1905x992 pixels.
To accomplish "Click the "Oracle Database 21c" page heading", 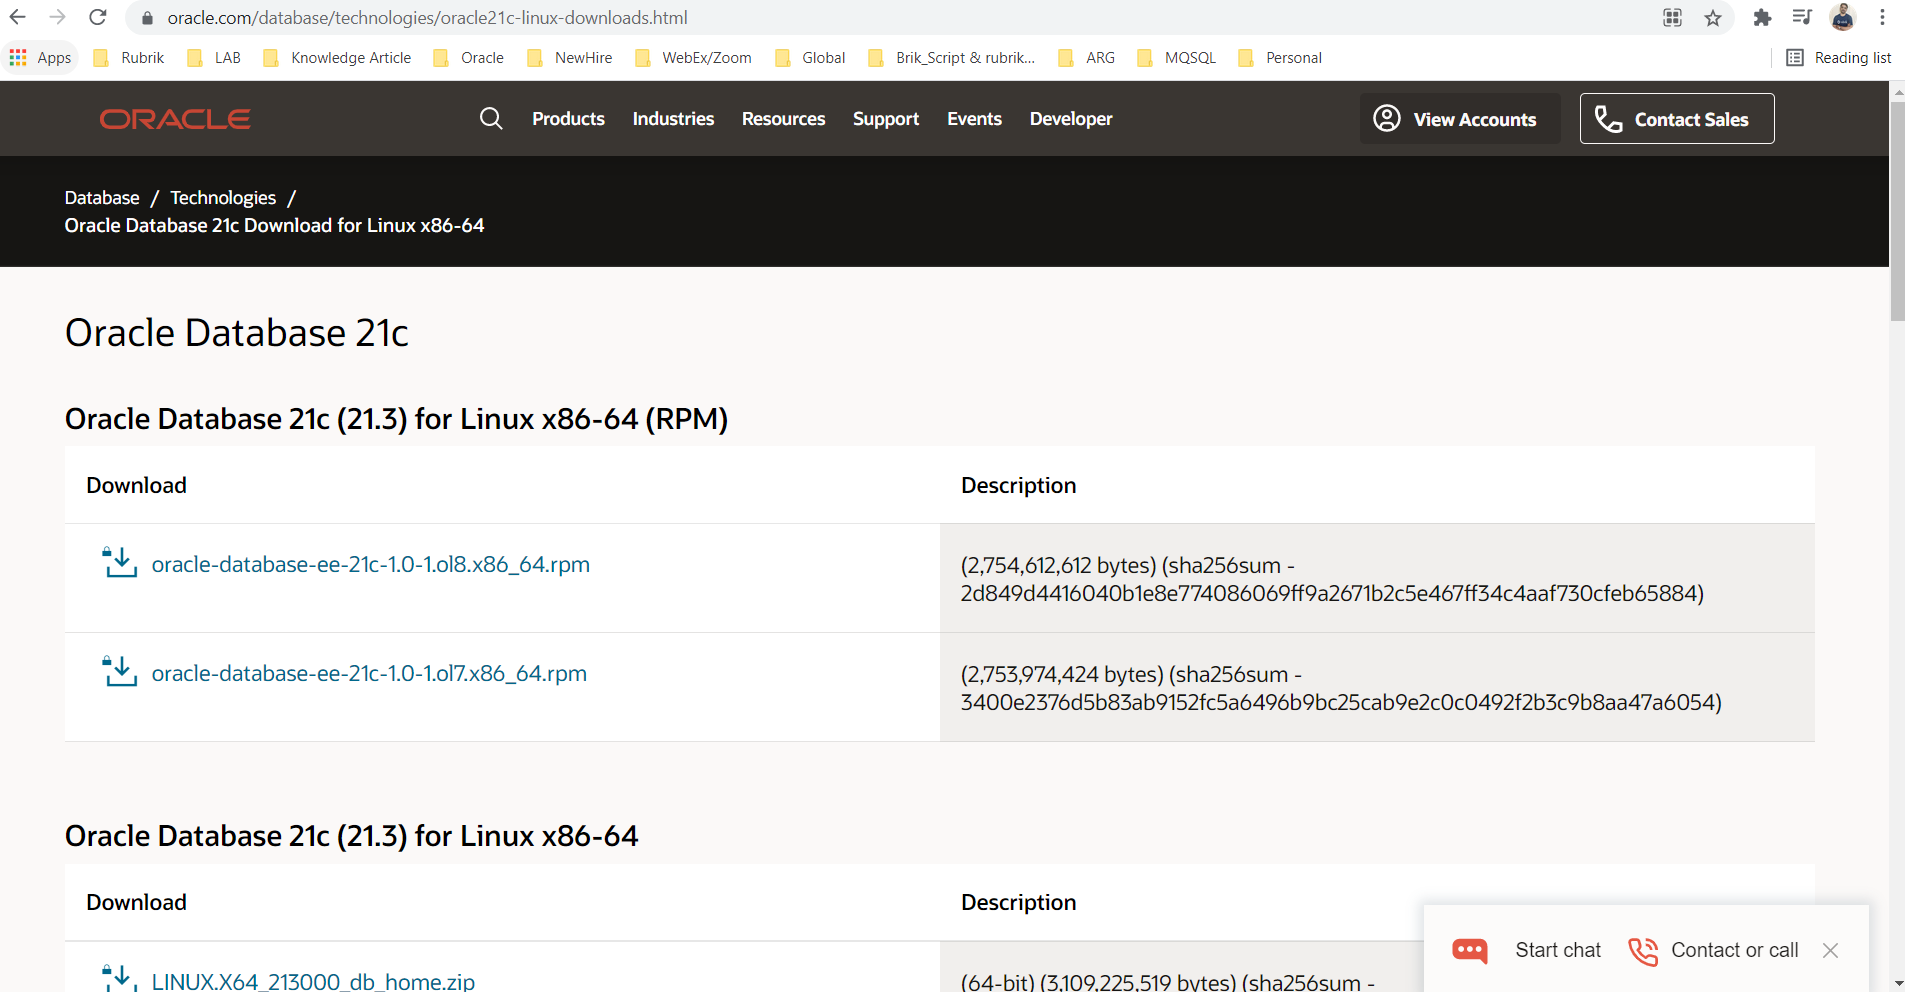I will coord(237,333).
